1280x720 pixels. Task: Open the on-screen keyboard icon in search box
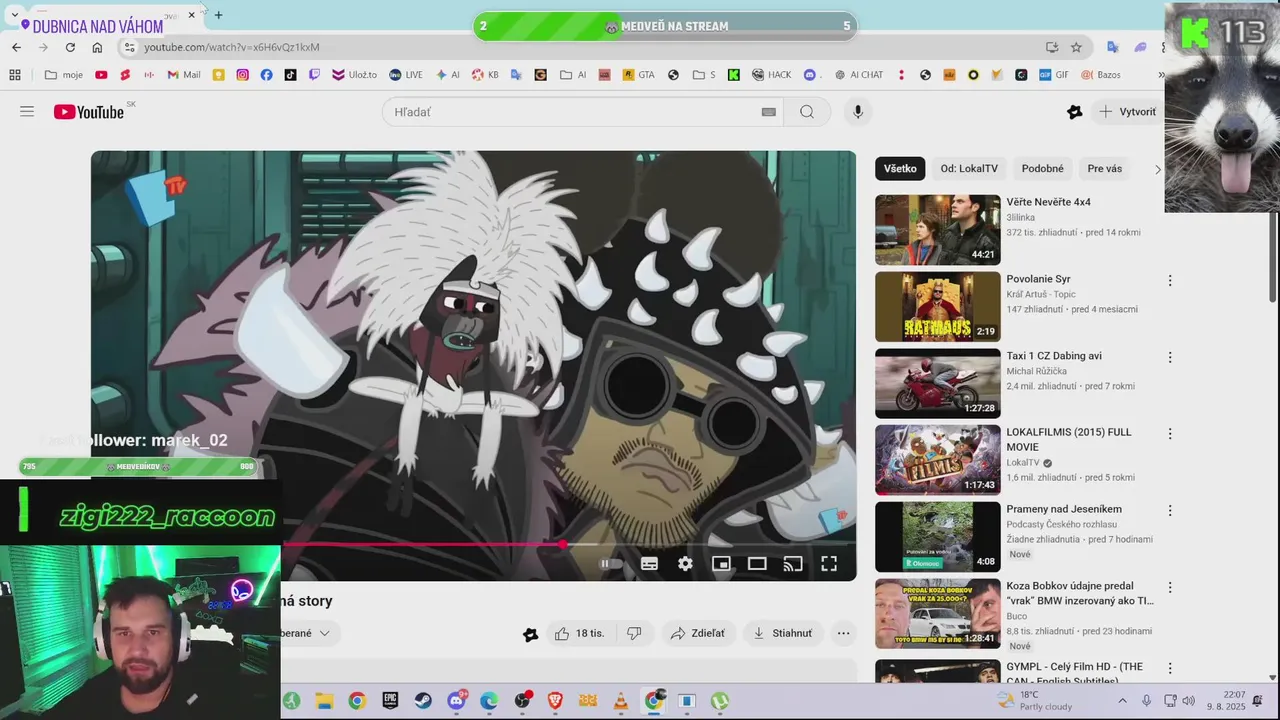click(768, 112)
